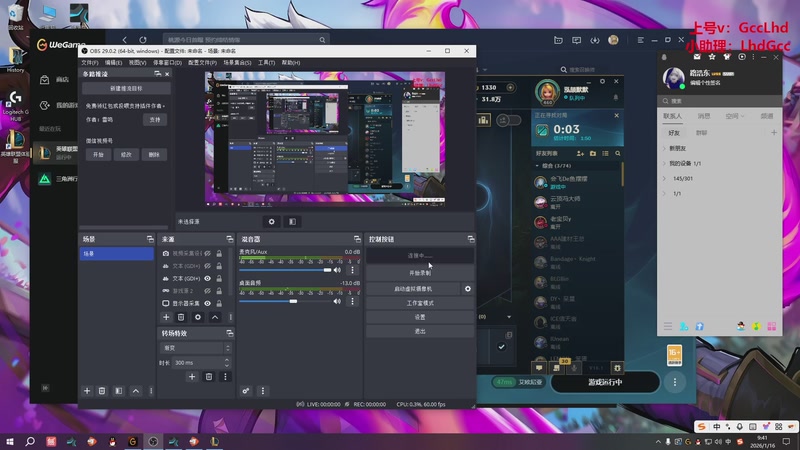Open Tools menu in OBS

pos(266,63)
